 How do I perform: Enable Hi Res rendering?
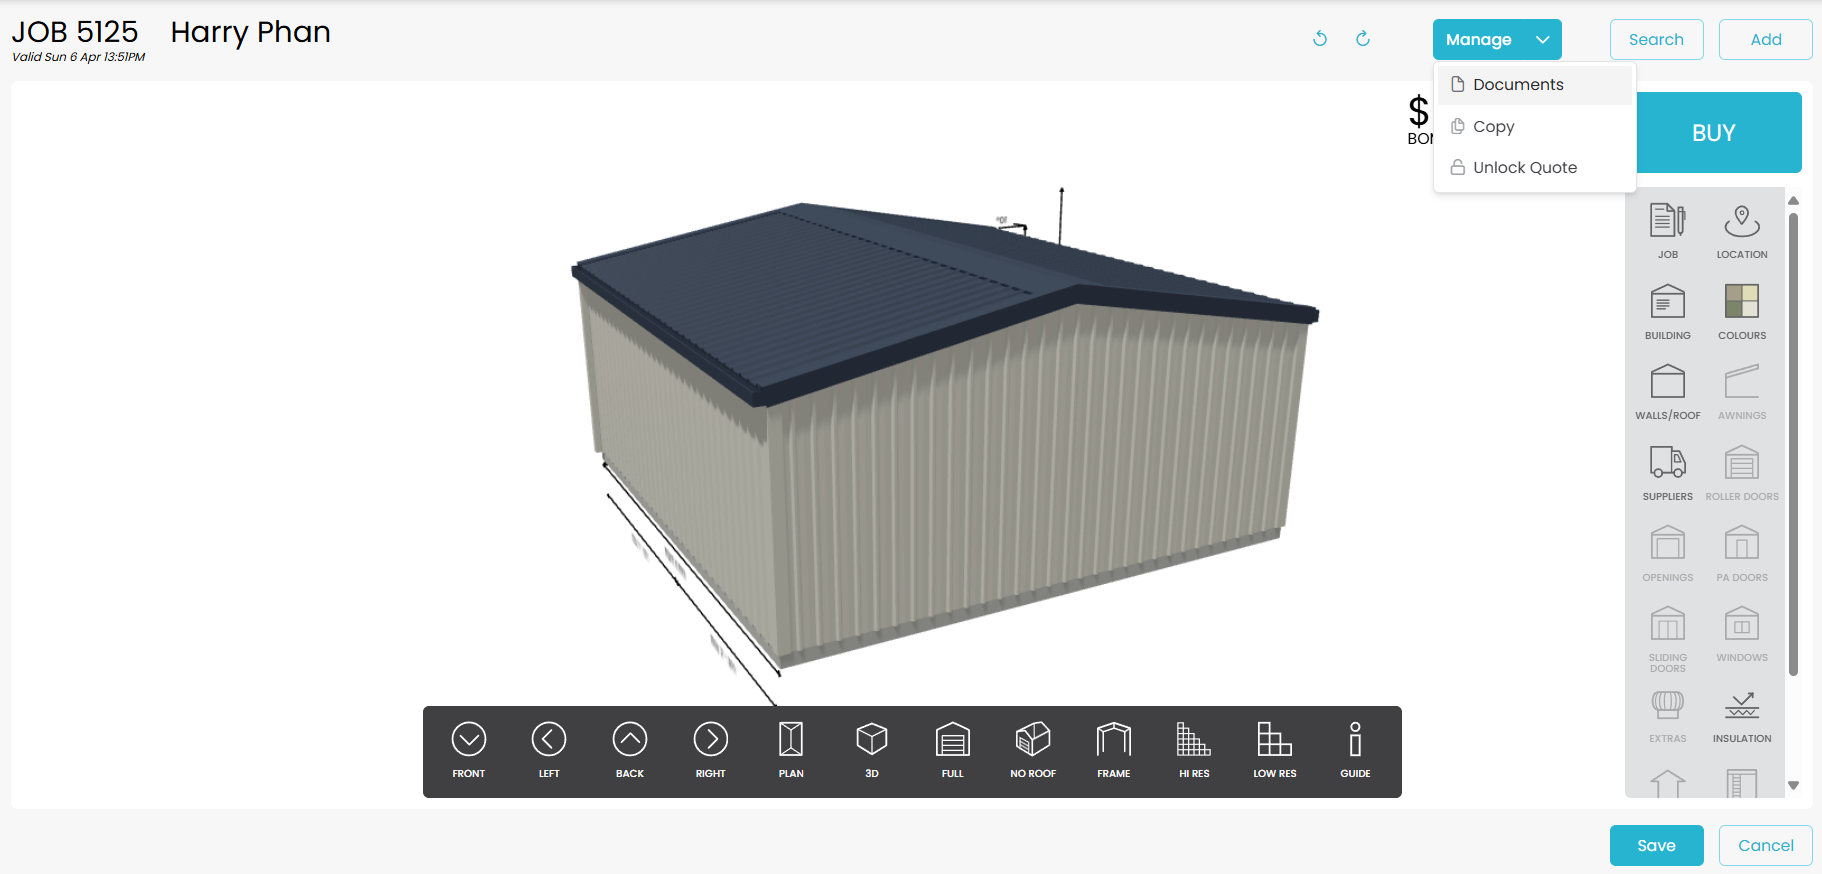1193,750
